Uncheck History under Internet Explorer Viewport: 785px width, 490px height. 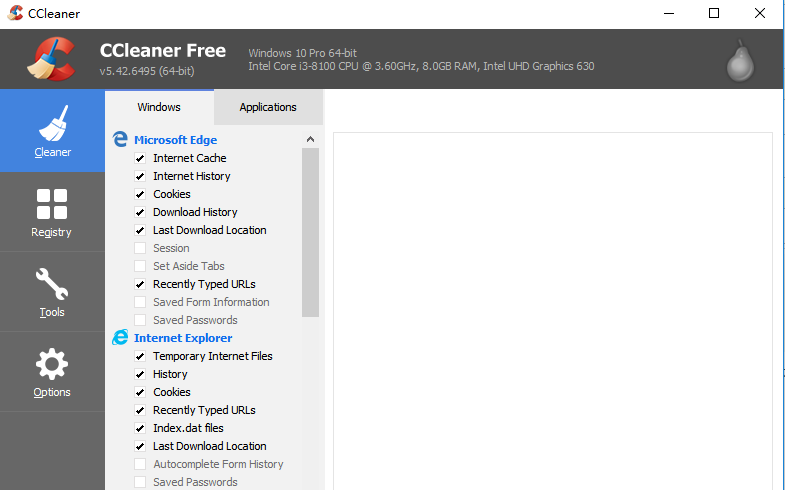140,374
